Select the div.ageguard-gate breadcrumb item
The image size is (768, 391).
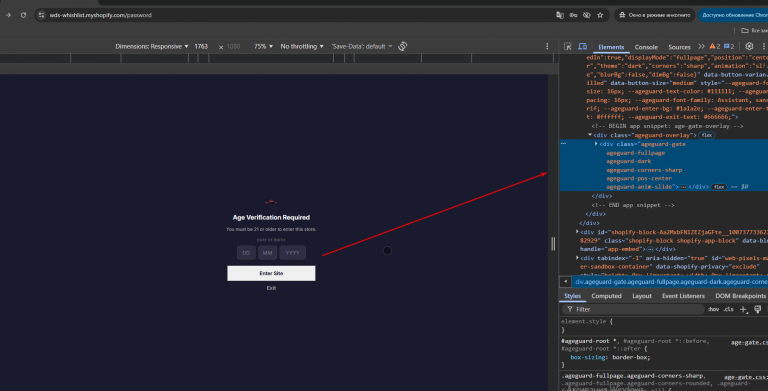pyautogui.click(x=671, y=282)
